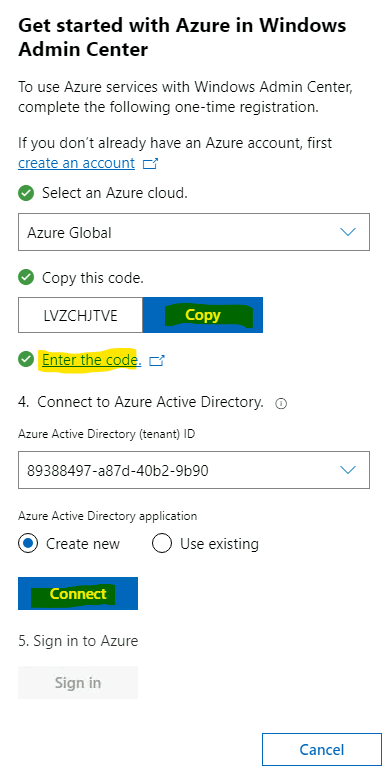Click green checkmark beside Enter the code
The width and height of the screenshot is (389, 772).
click(26, 360)
